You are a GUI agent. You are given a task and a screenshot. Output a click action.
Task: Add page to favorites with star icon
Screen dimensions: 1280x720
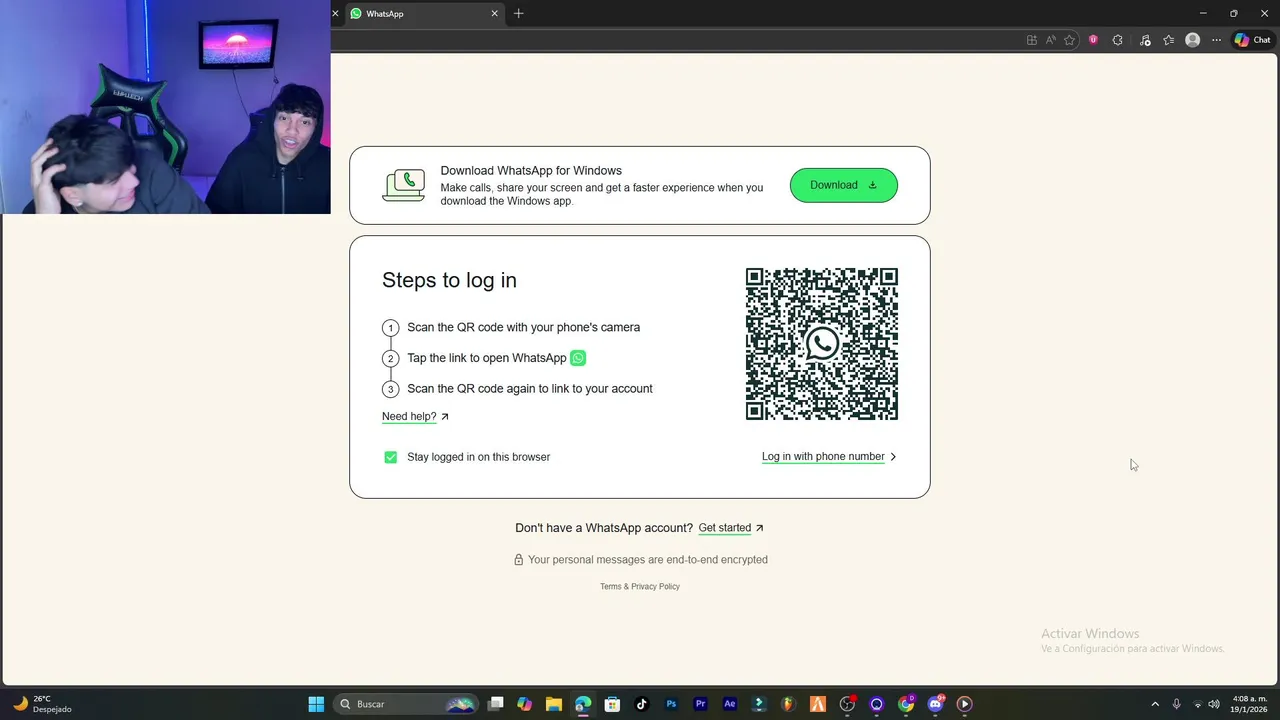tap(1070, 40)
